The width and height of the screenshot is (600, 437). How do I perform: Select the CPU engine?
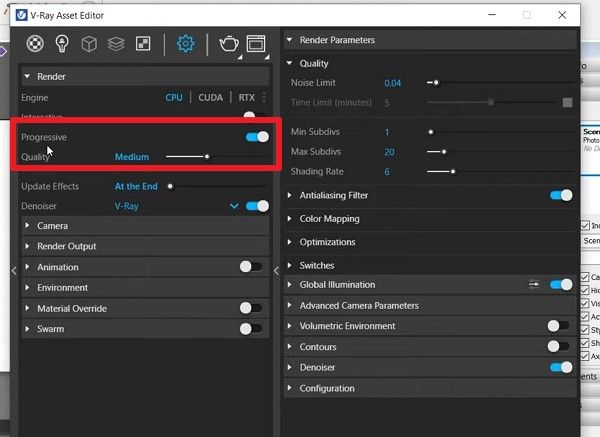pyautogui.click(x=174, y=98)
